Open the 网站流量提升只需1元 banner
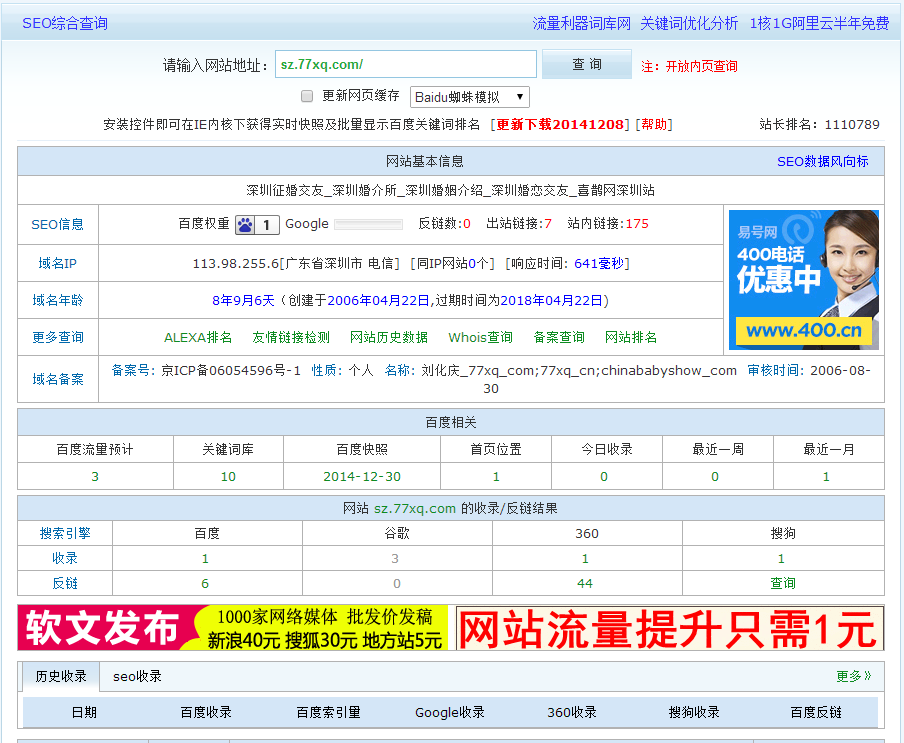This screenshot has width=904, height=743. click(669, 628)
